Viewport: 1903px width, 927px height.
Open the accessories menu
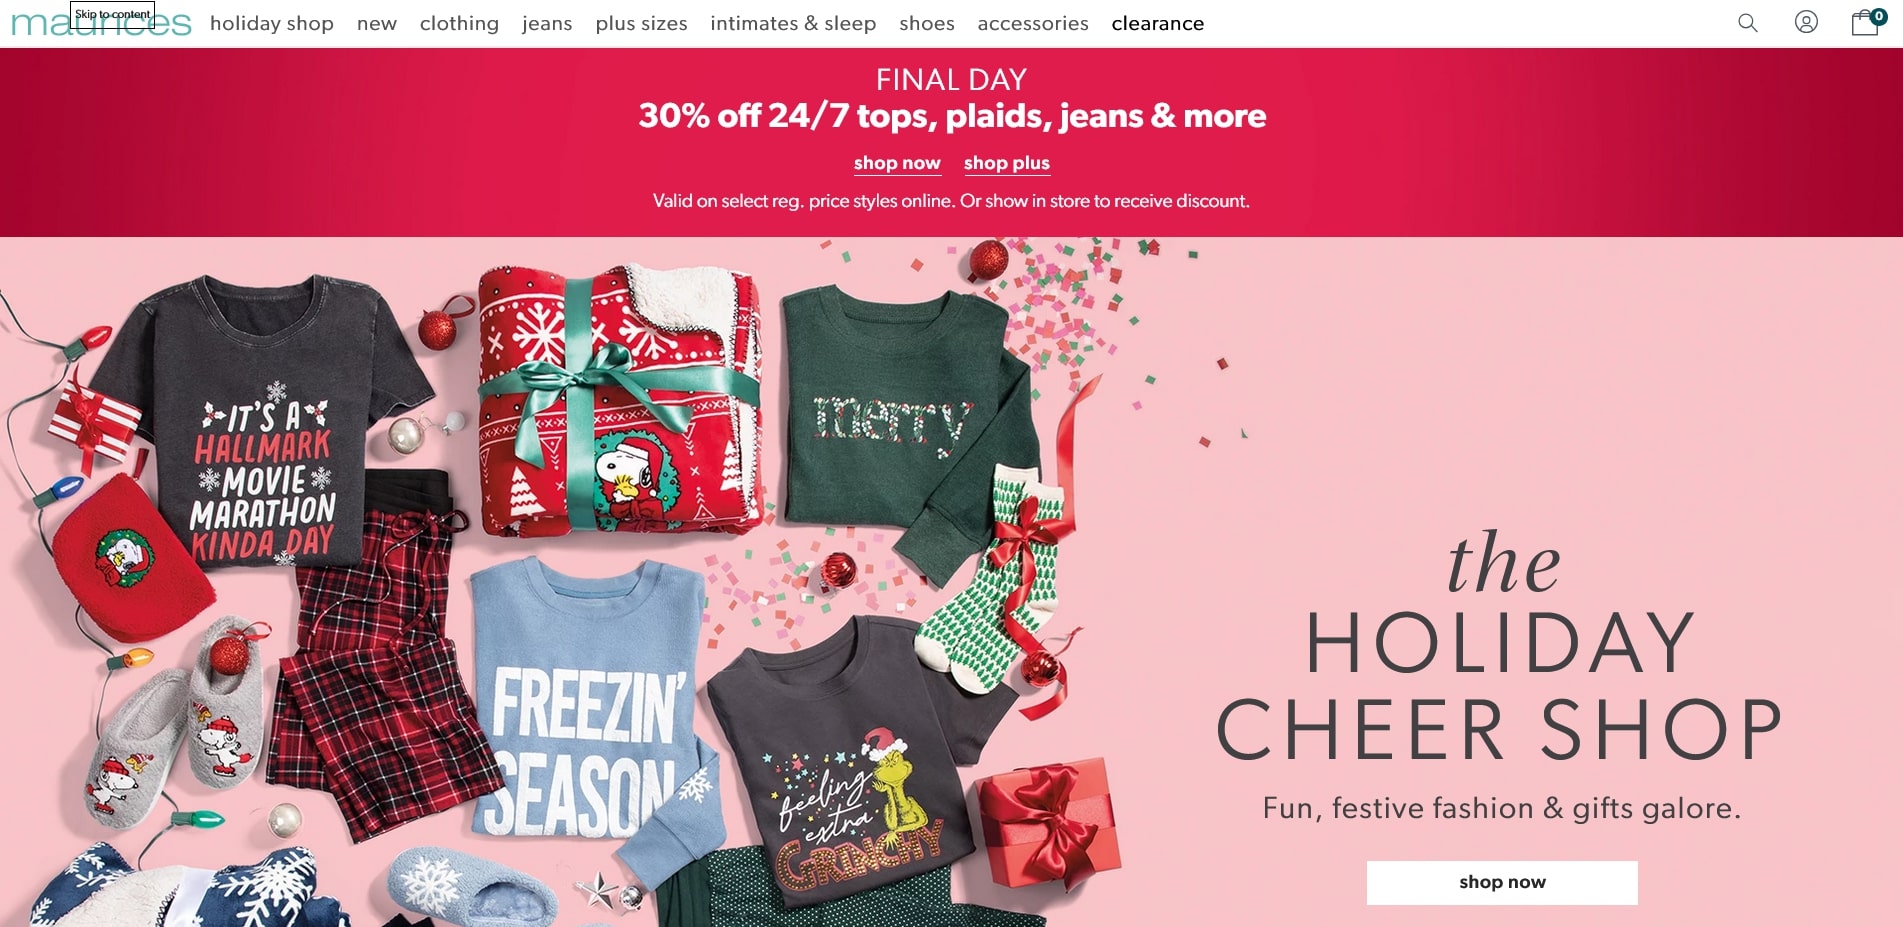point(1033,23)
